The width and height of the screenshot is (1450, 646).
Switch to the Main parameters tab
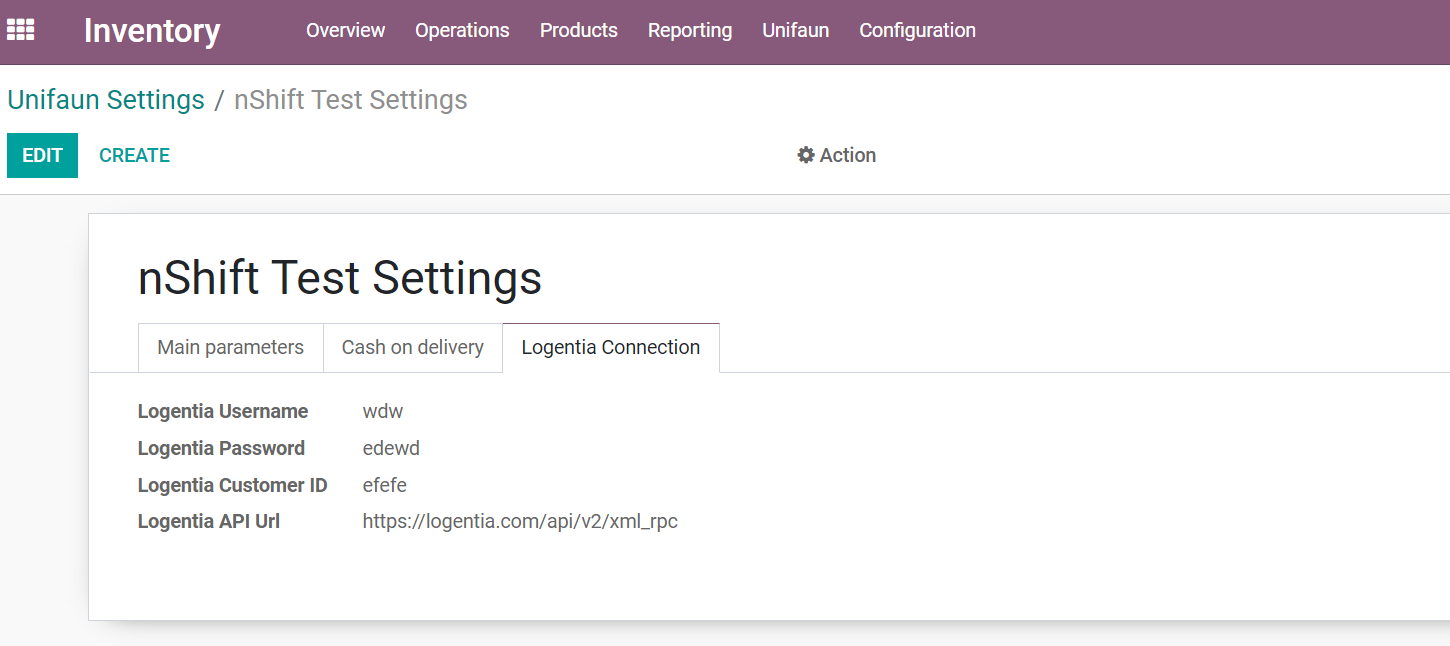(230, 347)
